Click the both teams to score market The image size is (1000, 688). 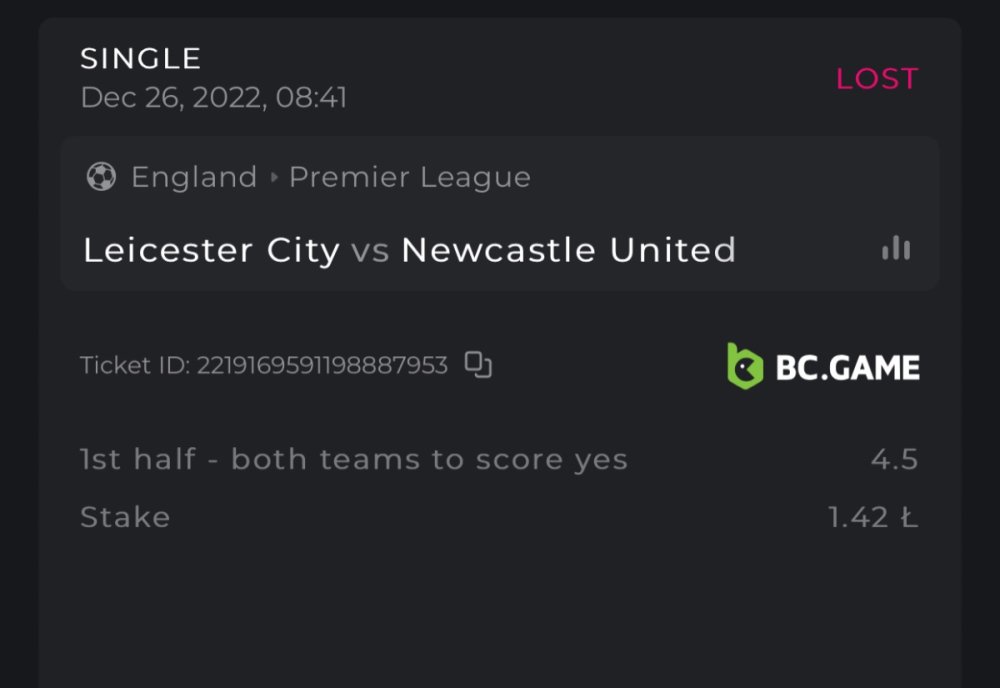(354, 460)
